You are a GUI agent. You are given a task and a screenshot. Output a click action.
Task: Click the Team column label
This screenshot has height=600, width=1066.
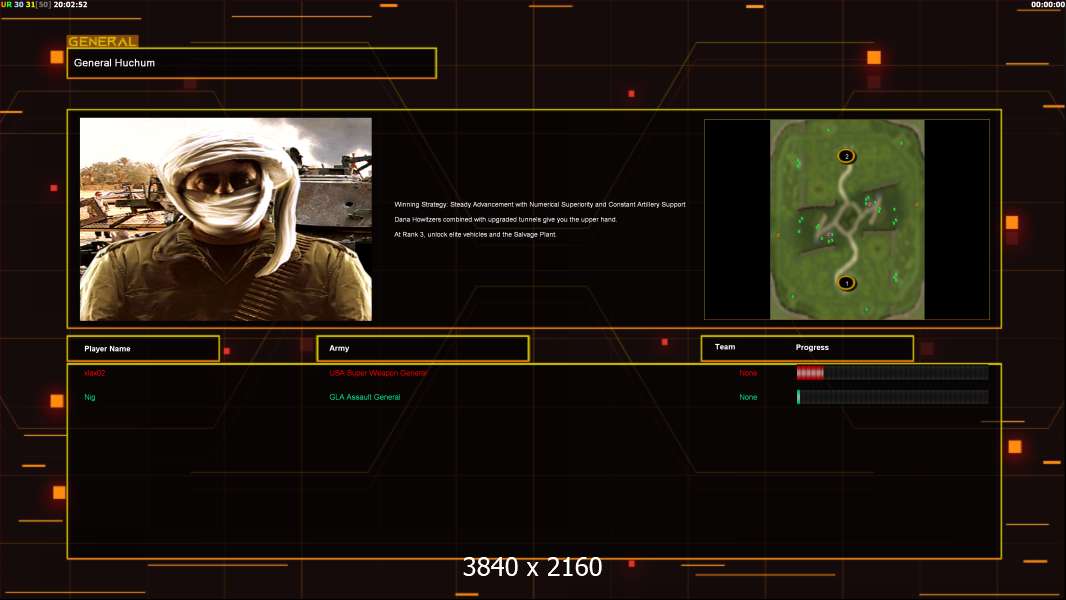(x=725, y=347)
